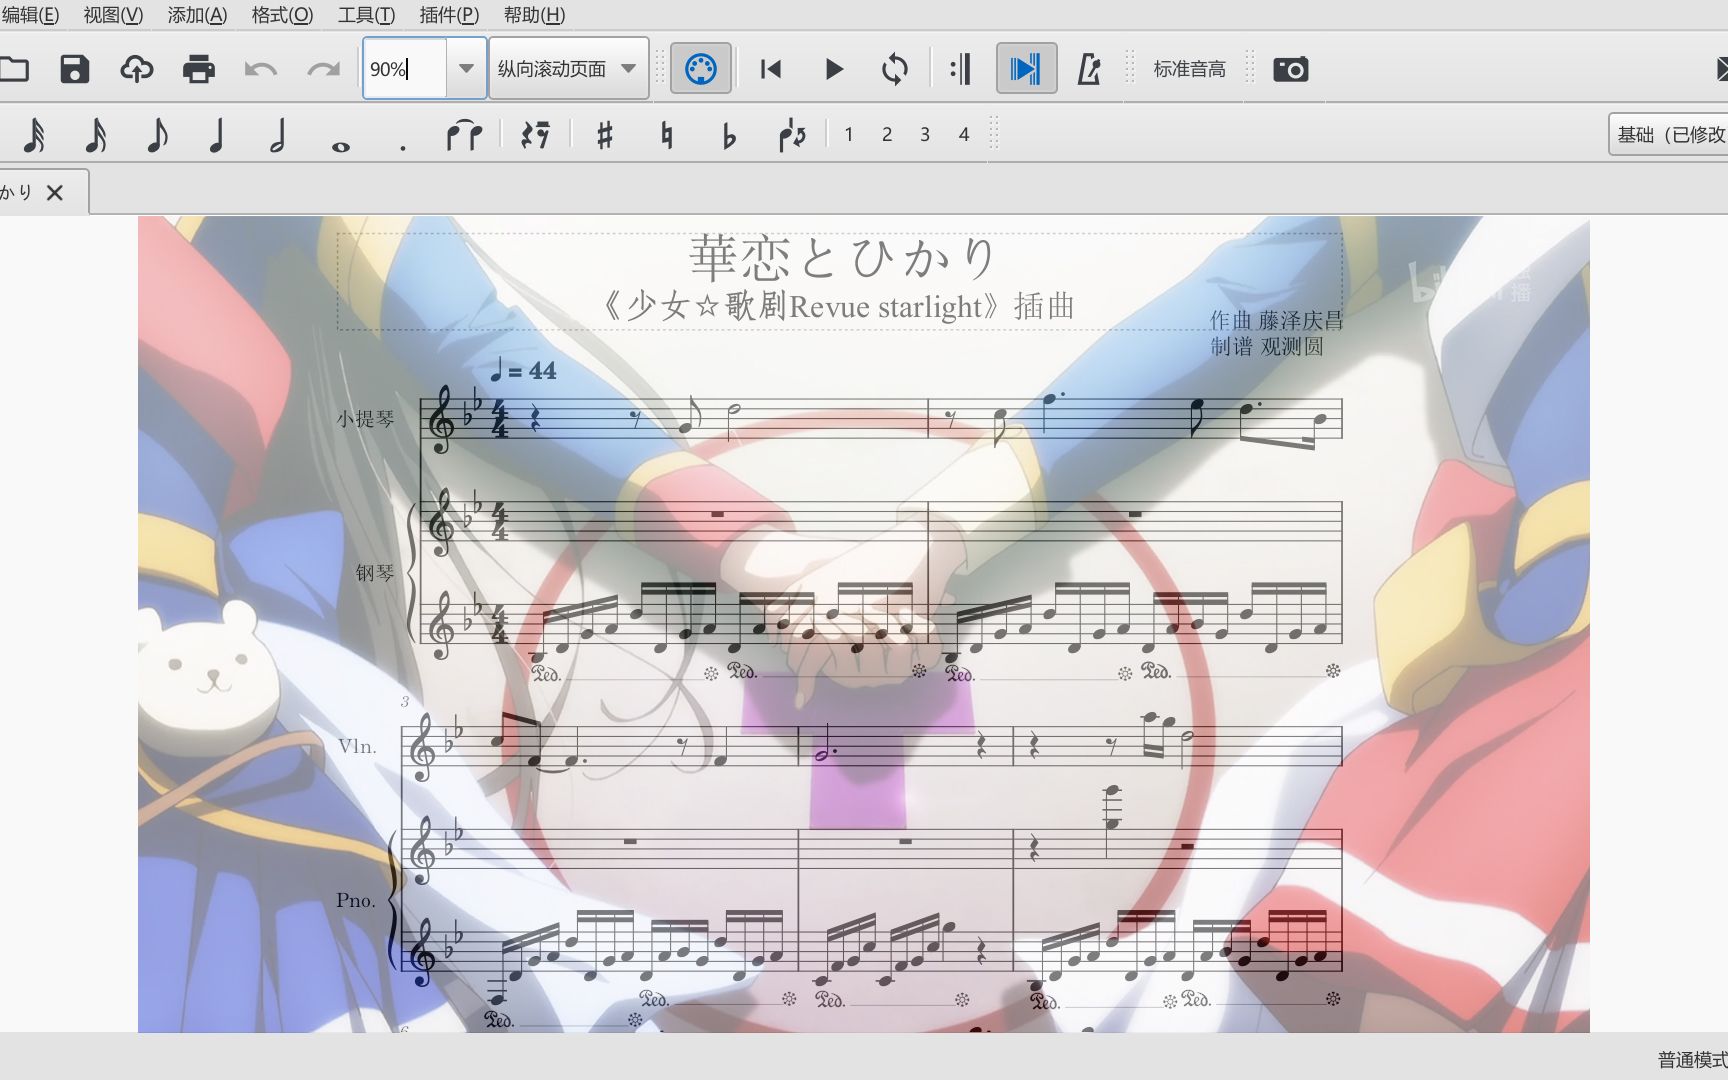Viewport: 1728px width, 1080px height.
Task: Select the half note duration
Action: (x=278, y=134)
